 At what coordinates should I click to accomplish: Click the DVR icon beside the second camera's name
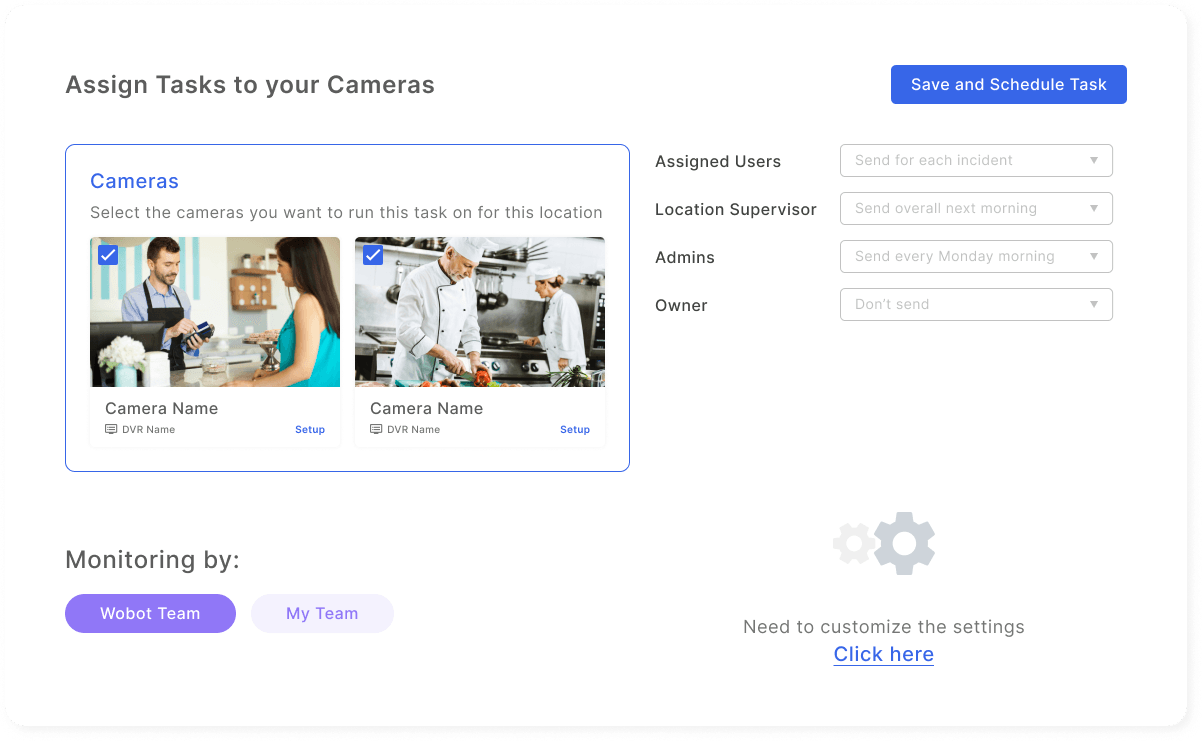[x=375, y=429]
